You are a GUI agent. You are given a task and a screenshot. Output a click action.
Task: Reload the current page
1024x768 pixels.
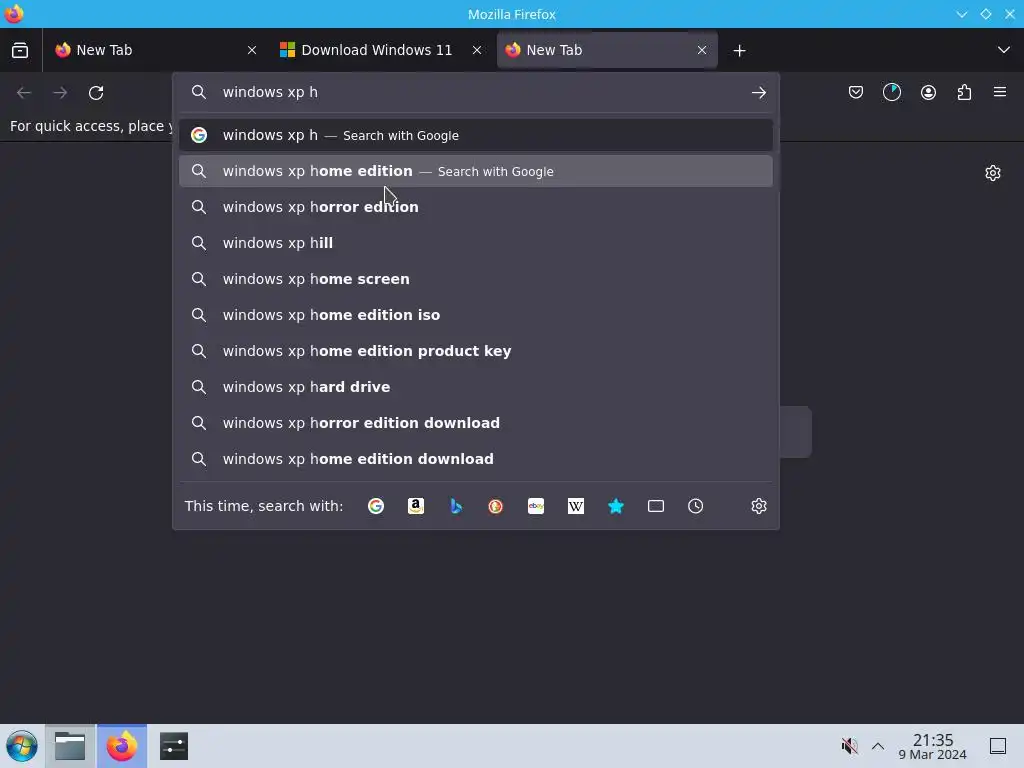(96, 93)
